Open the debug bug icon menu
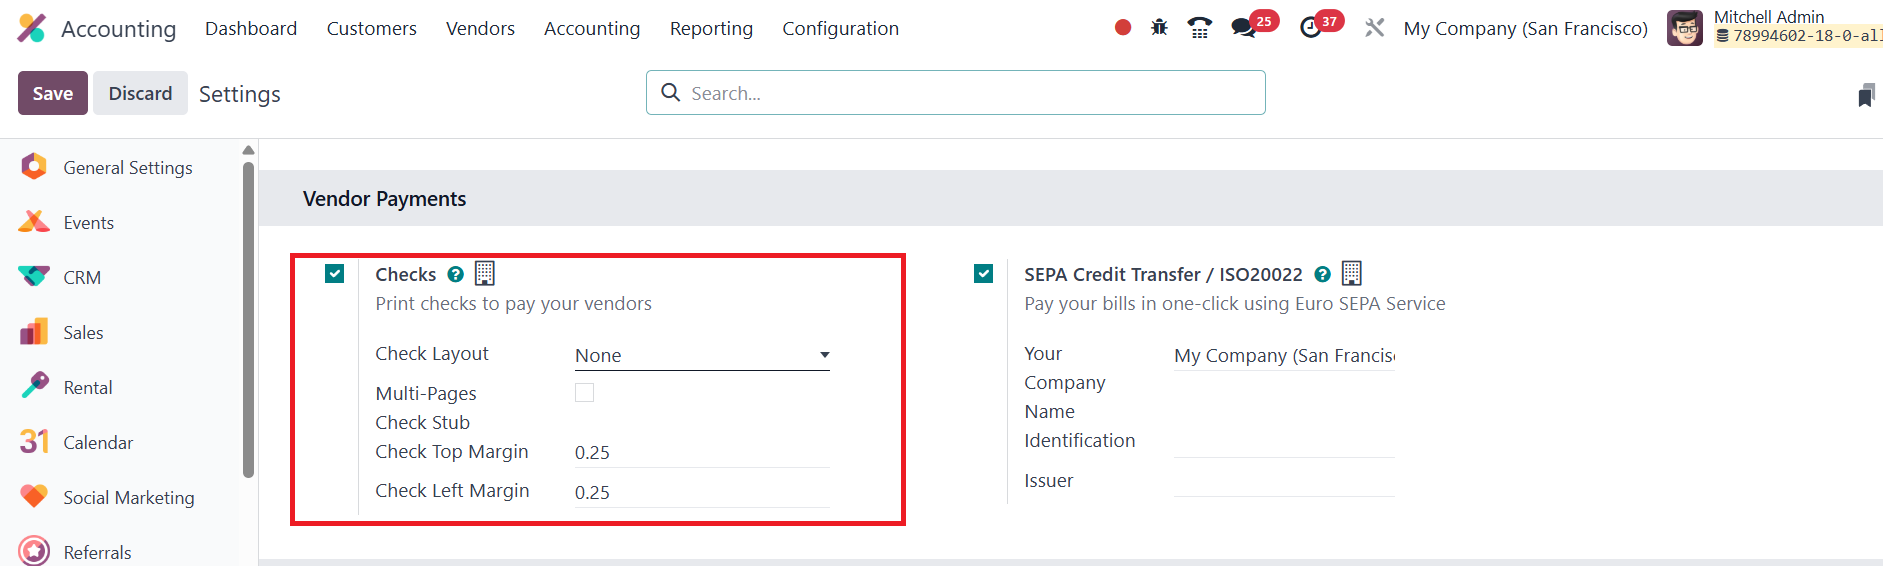 coord(1159,28)
